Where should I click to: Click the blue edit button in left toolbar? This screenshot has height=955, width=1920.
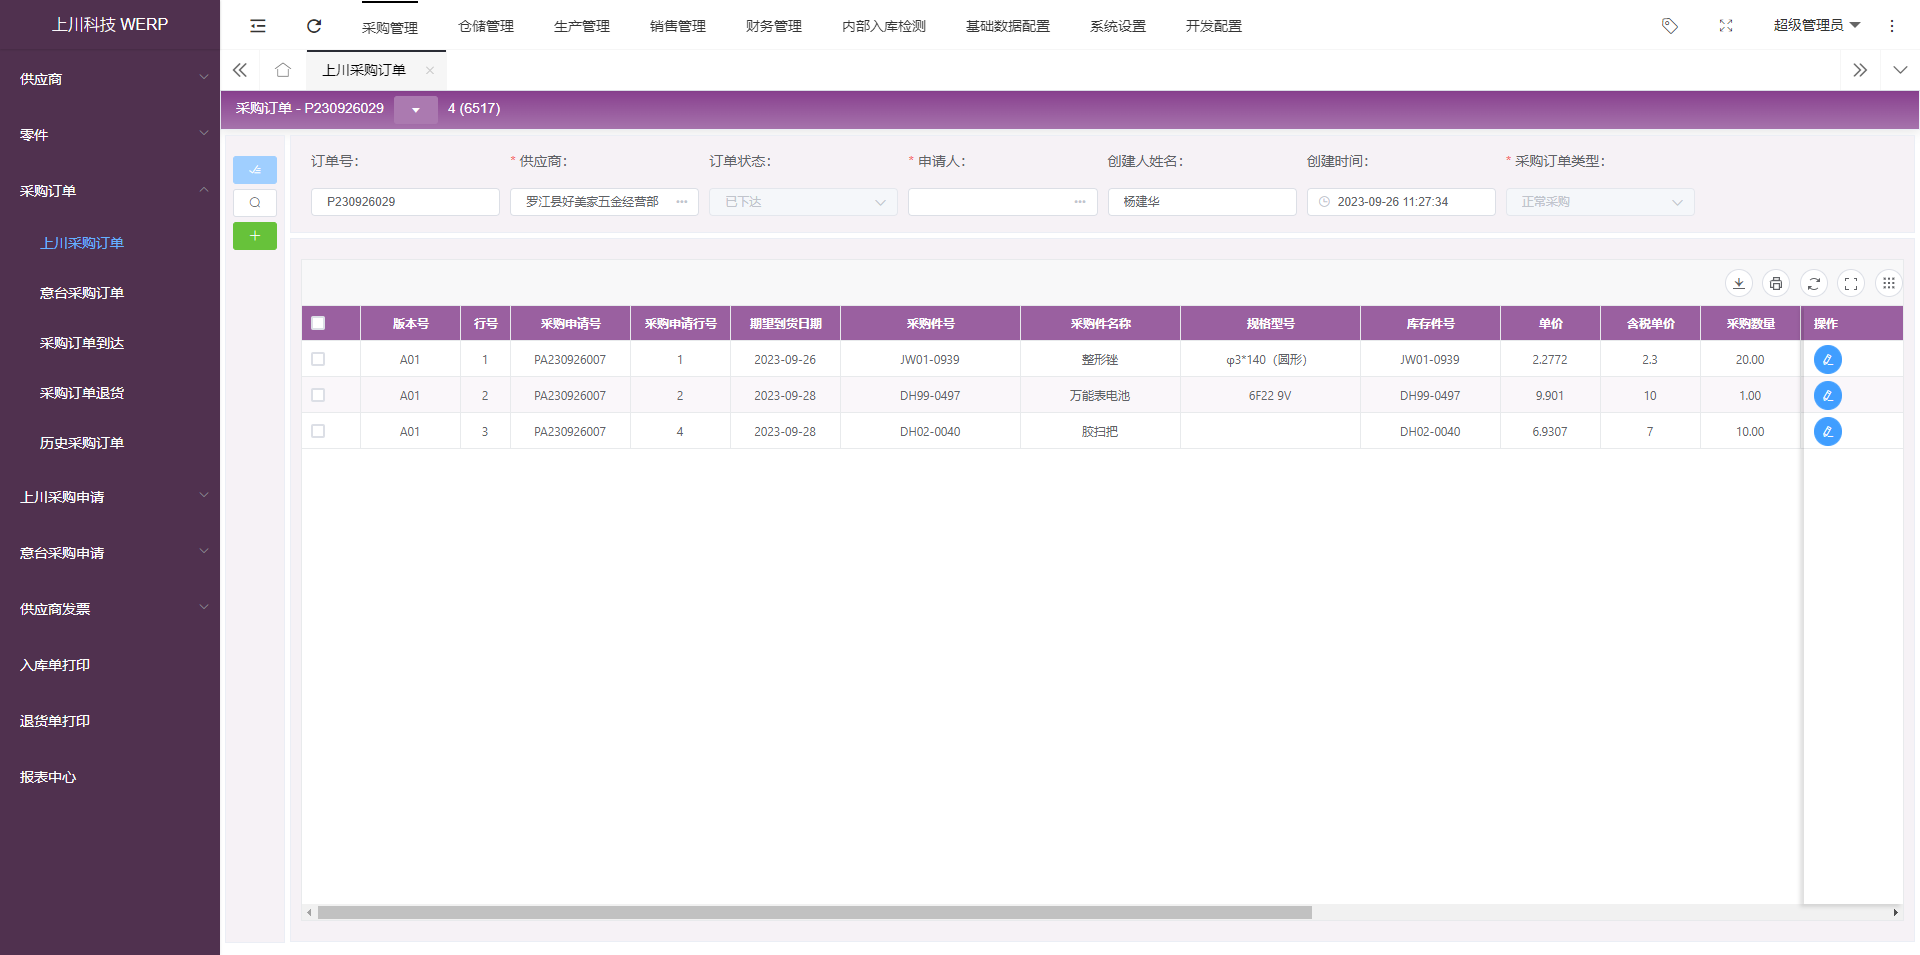point(255,170)
